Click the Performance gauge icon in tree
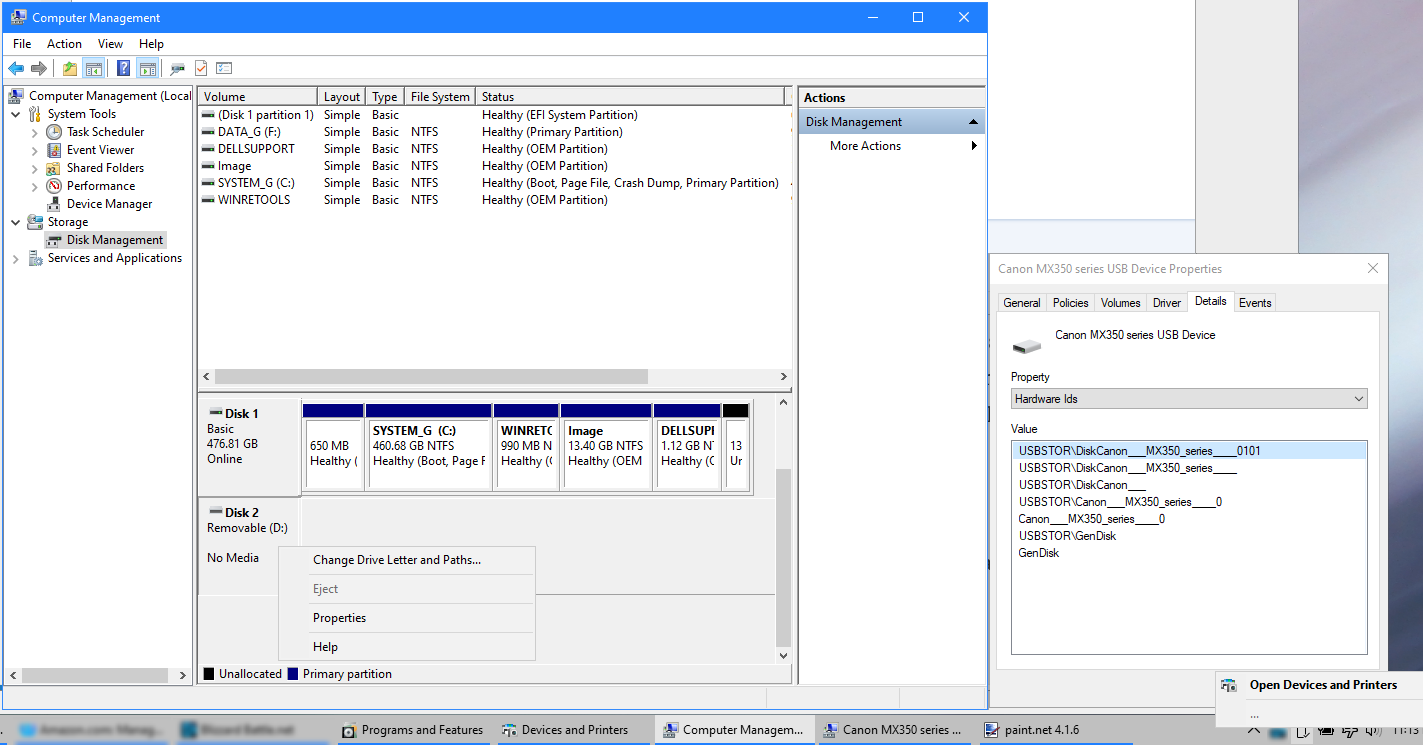Screen dimensions: 1423x745 54,186
